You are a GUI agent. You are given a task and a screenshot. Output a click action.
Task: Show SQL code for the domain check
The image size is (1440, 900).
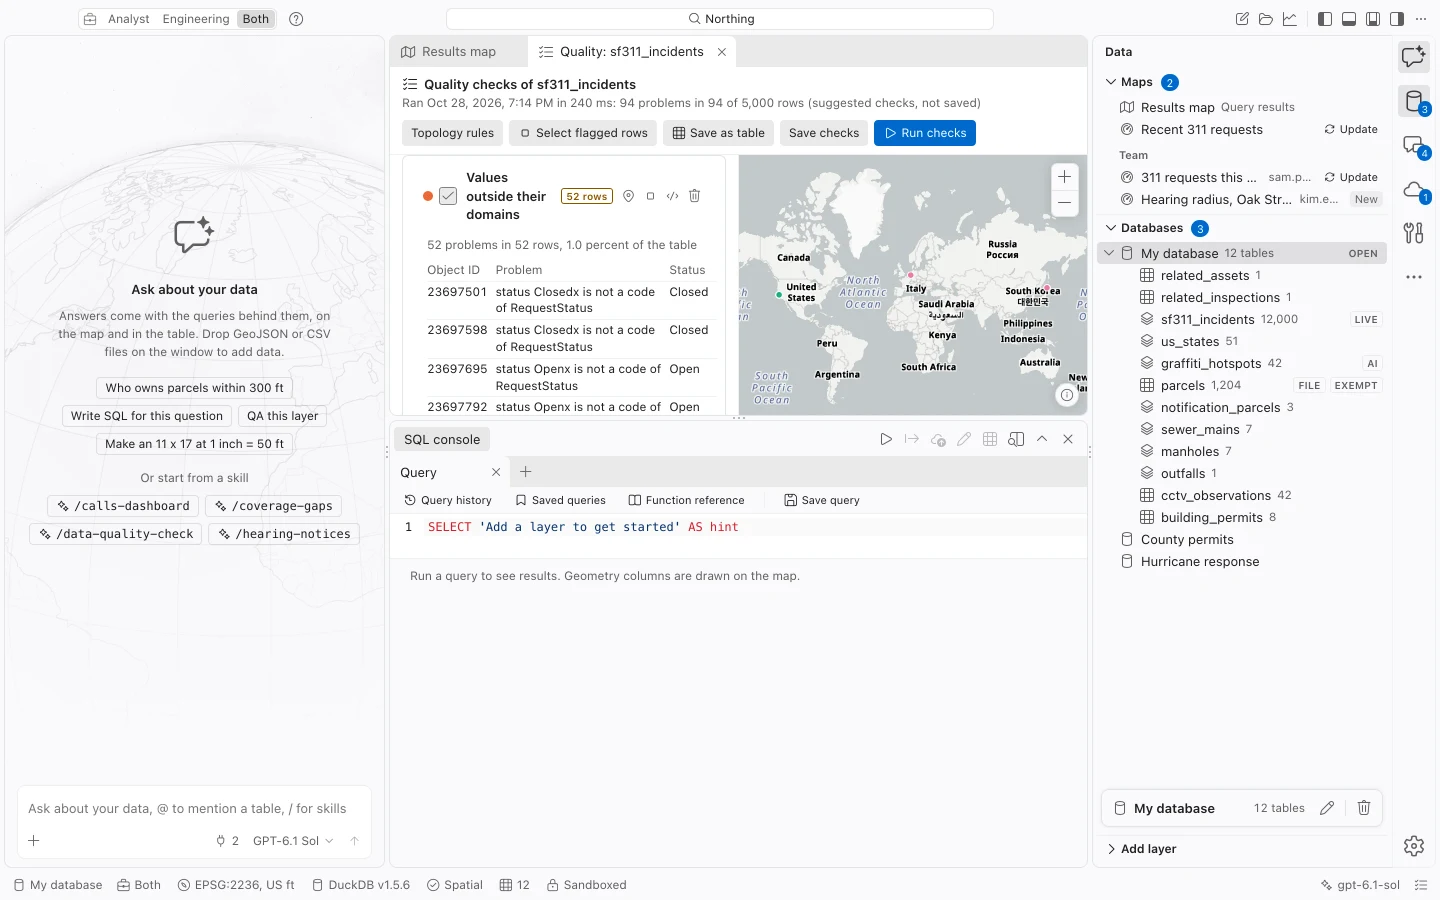(673, 196)
